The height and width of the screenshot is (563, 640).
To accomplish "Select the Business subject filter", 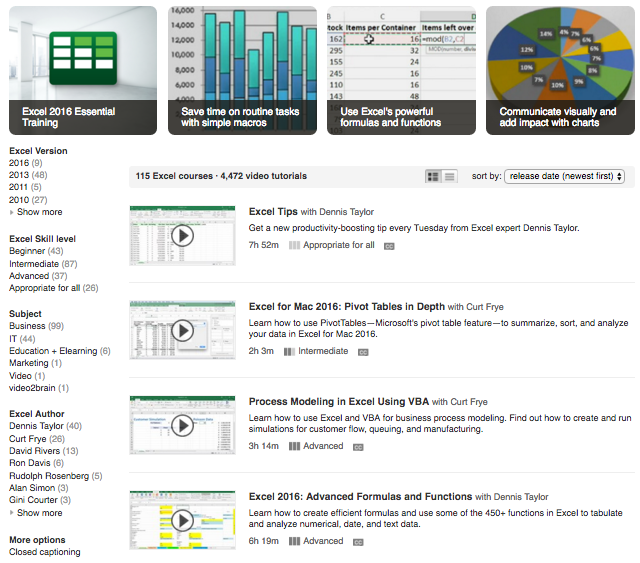I will [x=27, y=326].
